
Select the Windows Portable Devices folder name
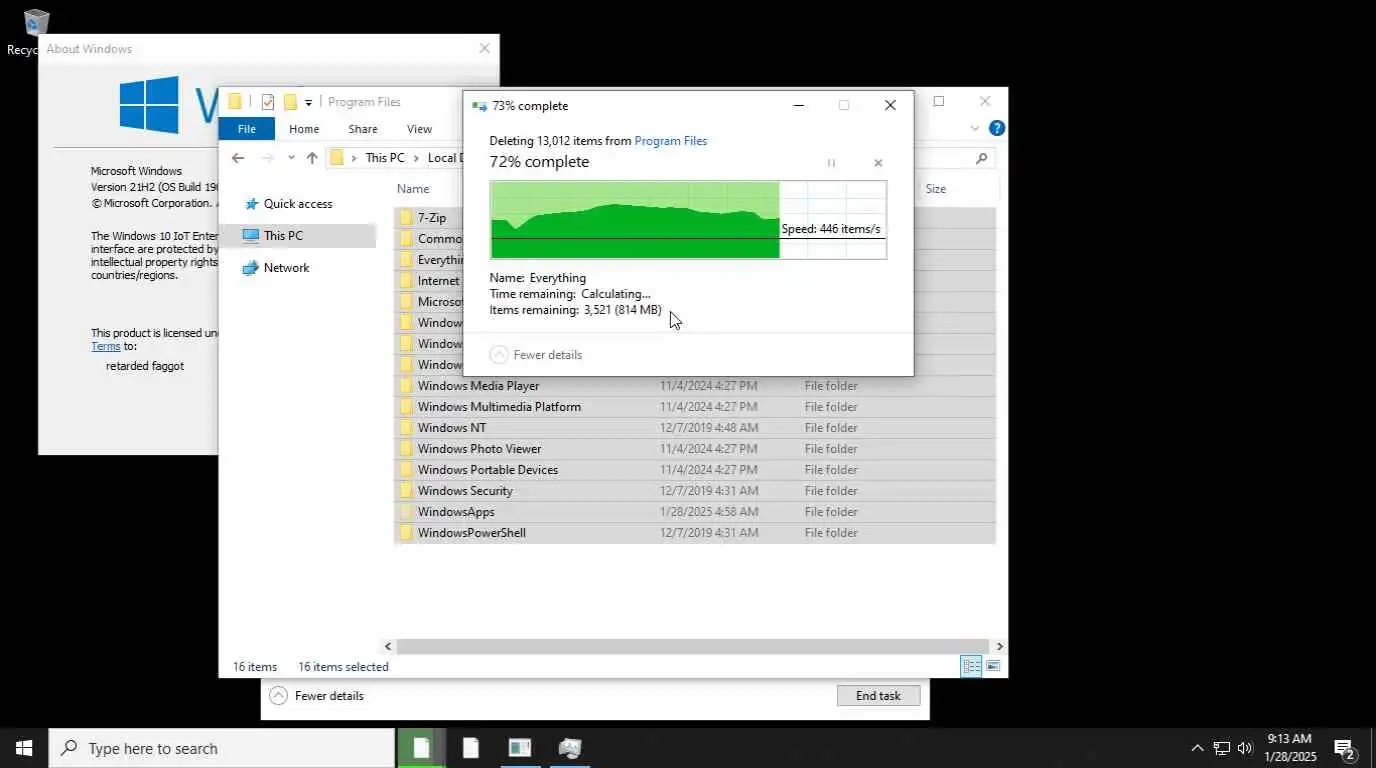pos(488,470)
